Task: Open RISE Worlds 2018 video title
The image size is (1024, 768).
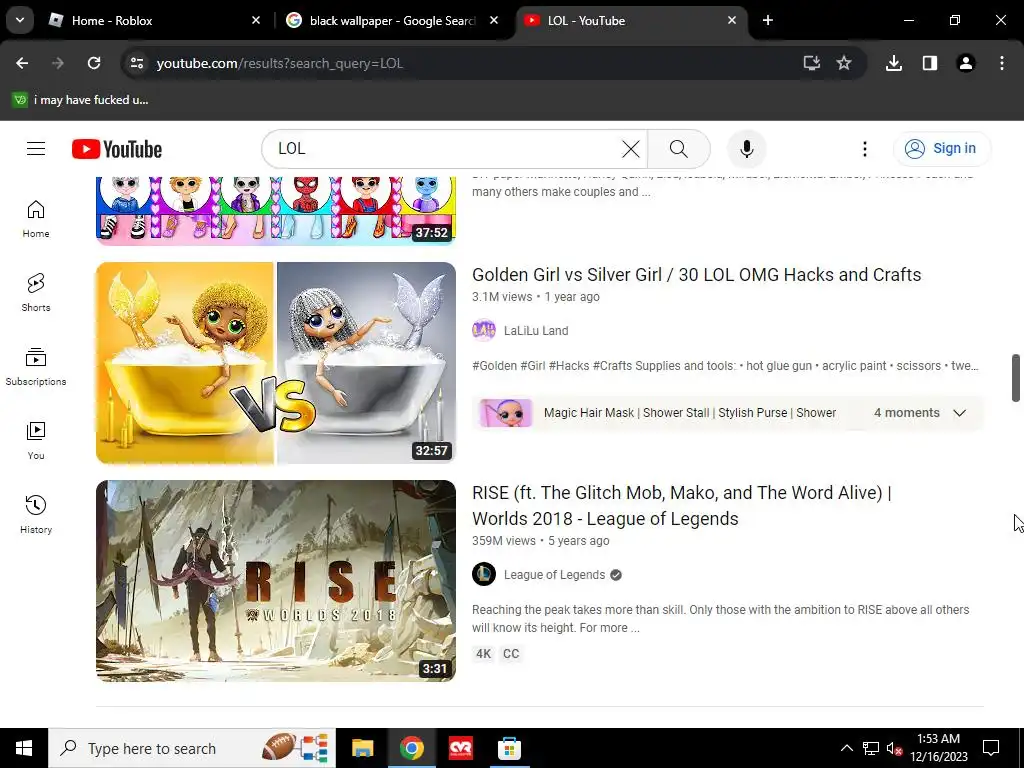Action: pos(681,505)
